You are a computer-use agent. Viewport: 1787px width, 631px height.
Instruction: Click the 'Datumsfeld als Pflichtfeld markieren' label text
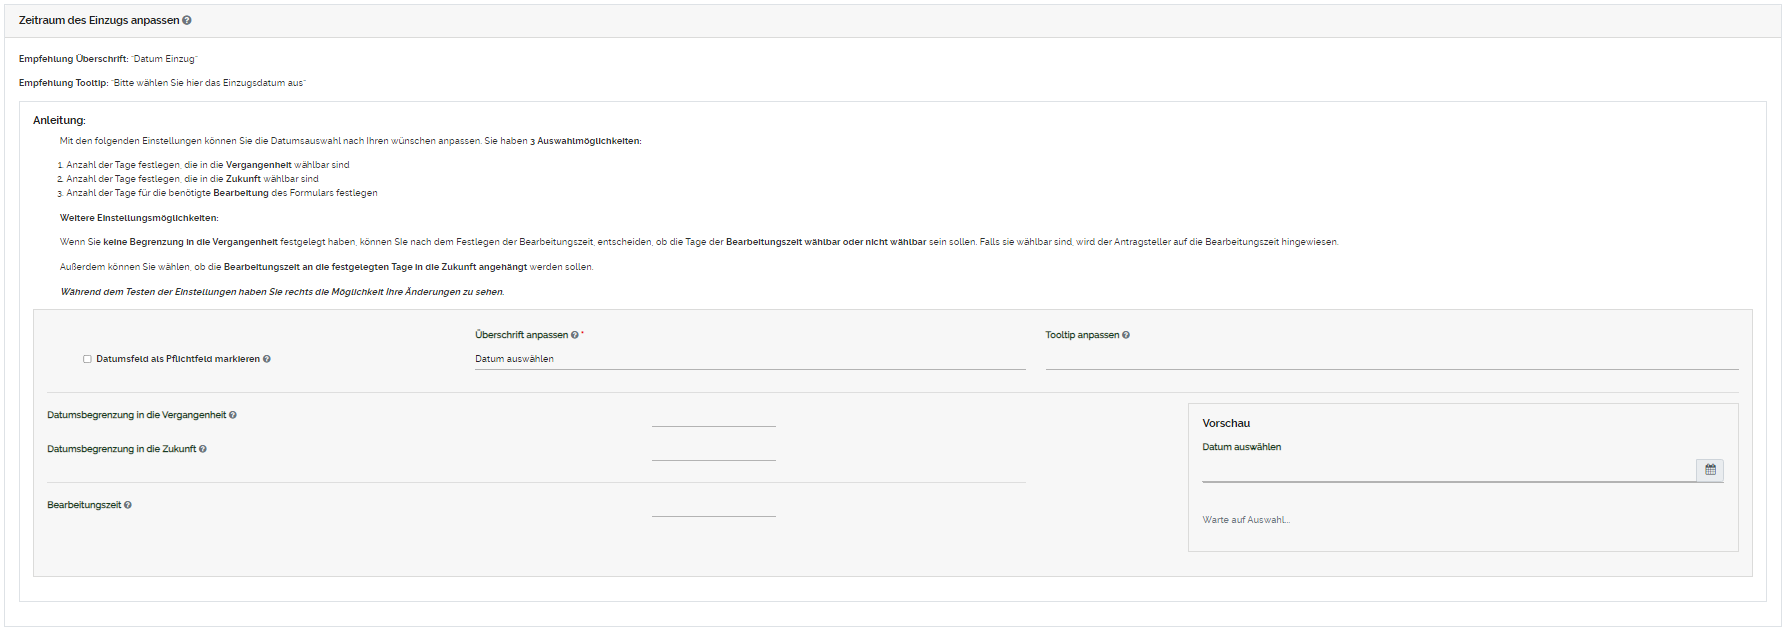[177, 359]
